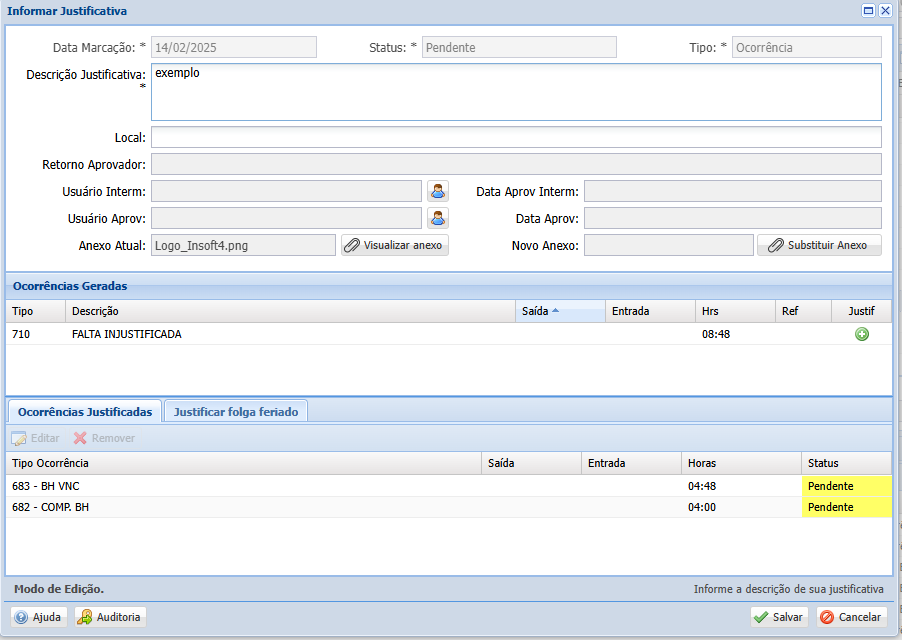This screenshot has width=902, height=640.
Task: Select the 683 - BH VNC row
Action: coord(449,486)
